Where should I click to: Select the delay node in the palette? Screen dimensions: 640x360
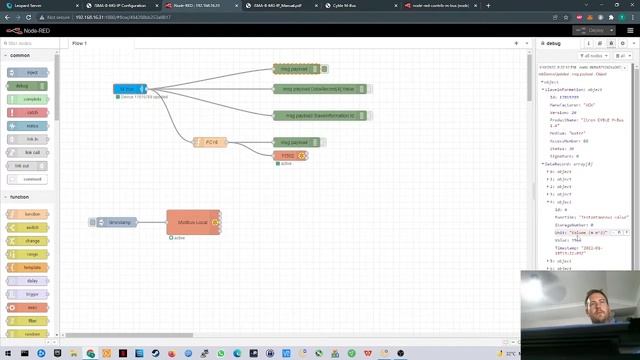point(27,281)
